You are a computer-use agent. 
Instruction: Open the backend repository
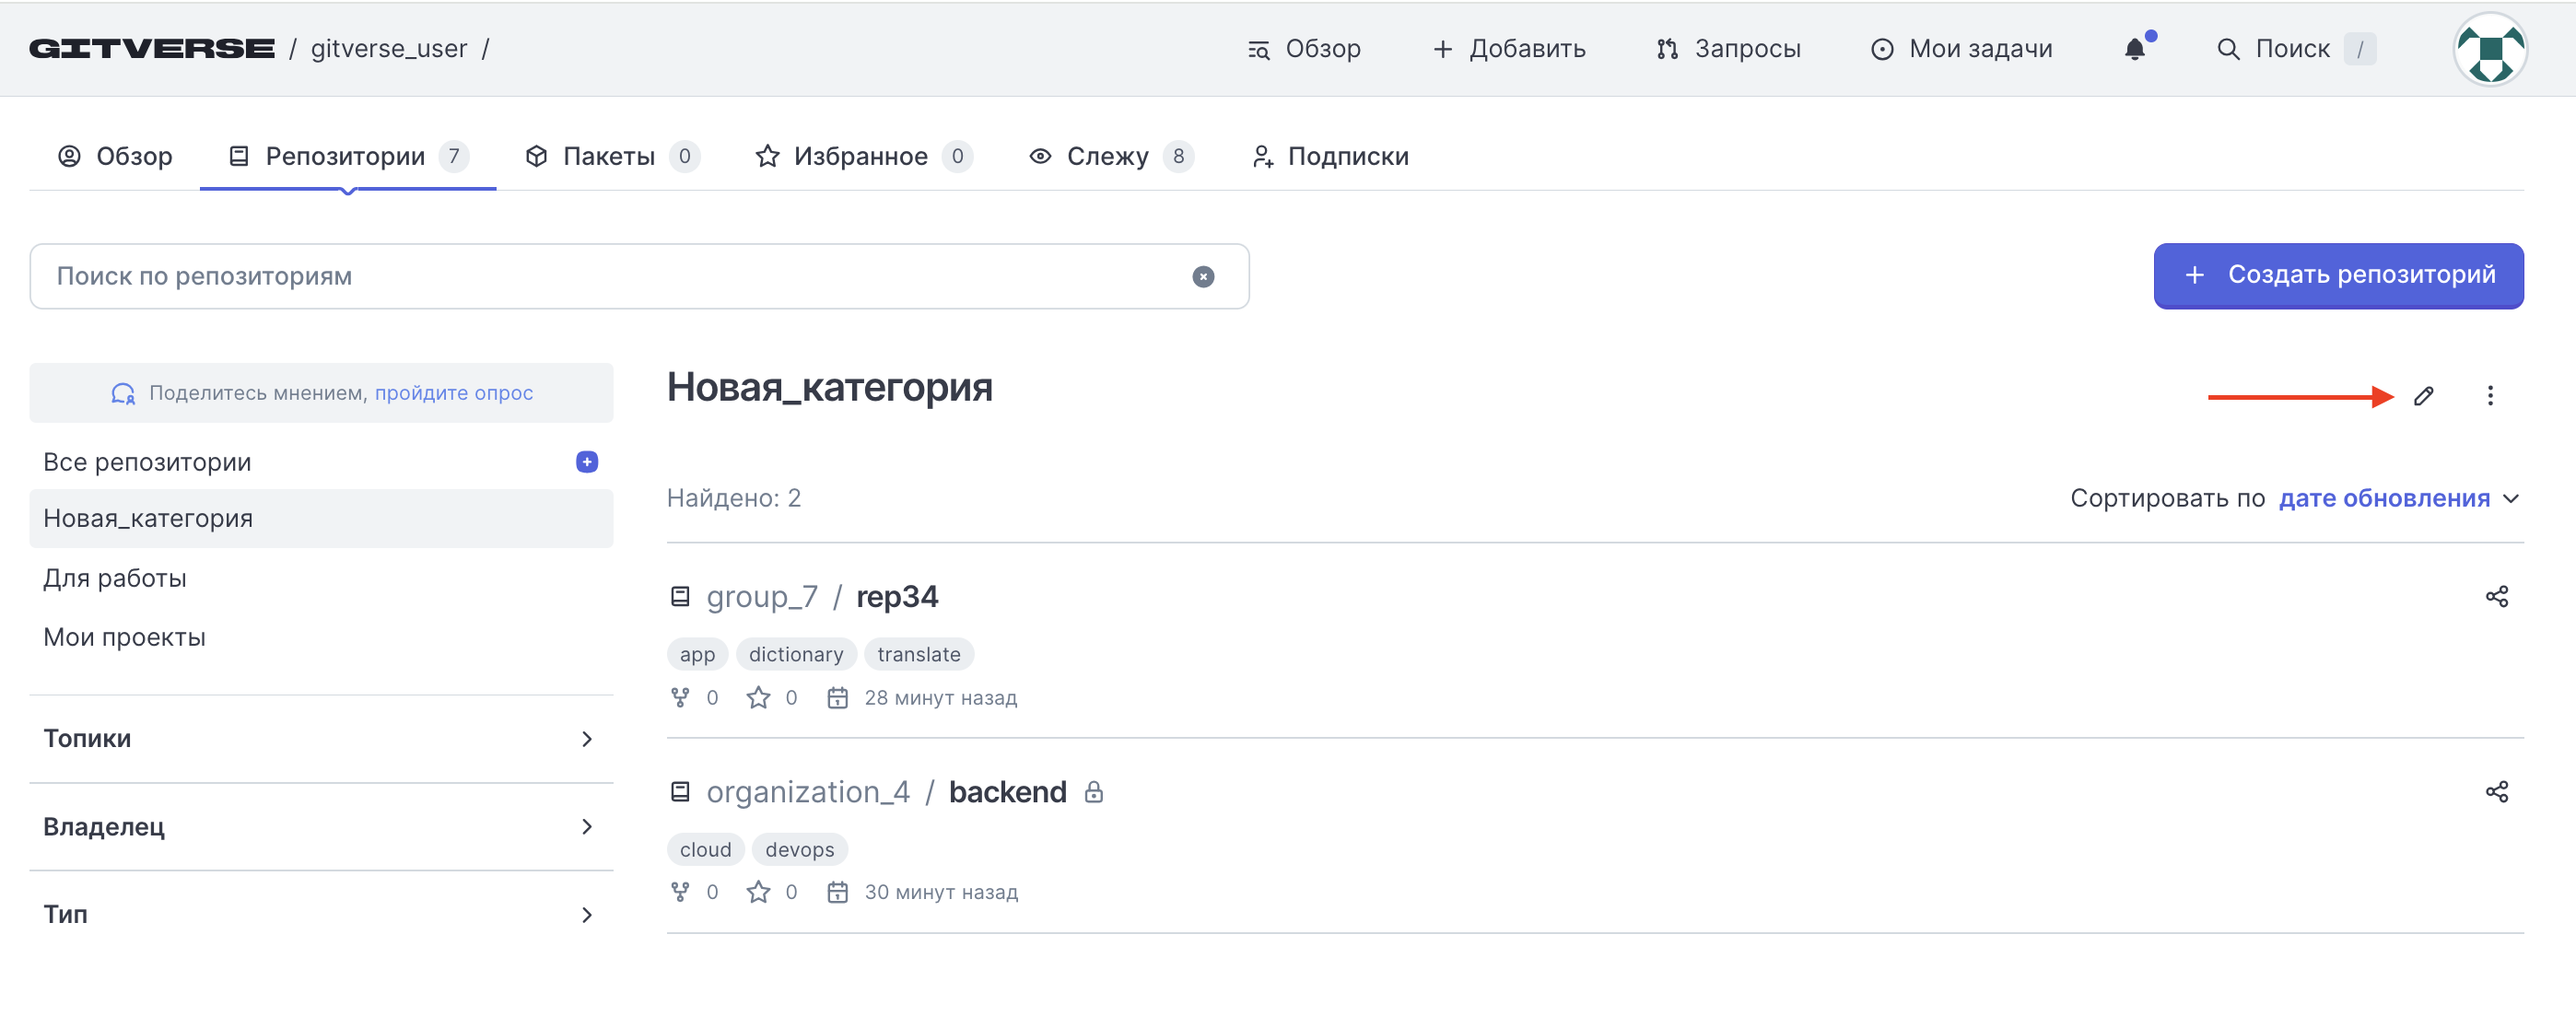pyautogui.click(x=1007, y=792)
